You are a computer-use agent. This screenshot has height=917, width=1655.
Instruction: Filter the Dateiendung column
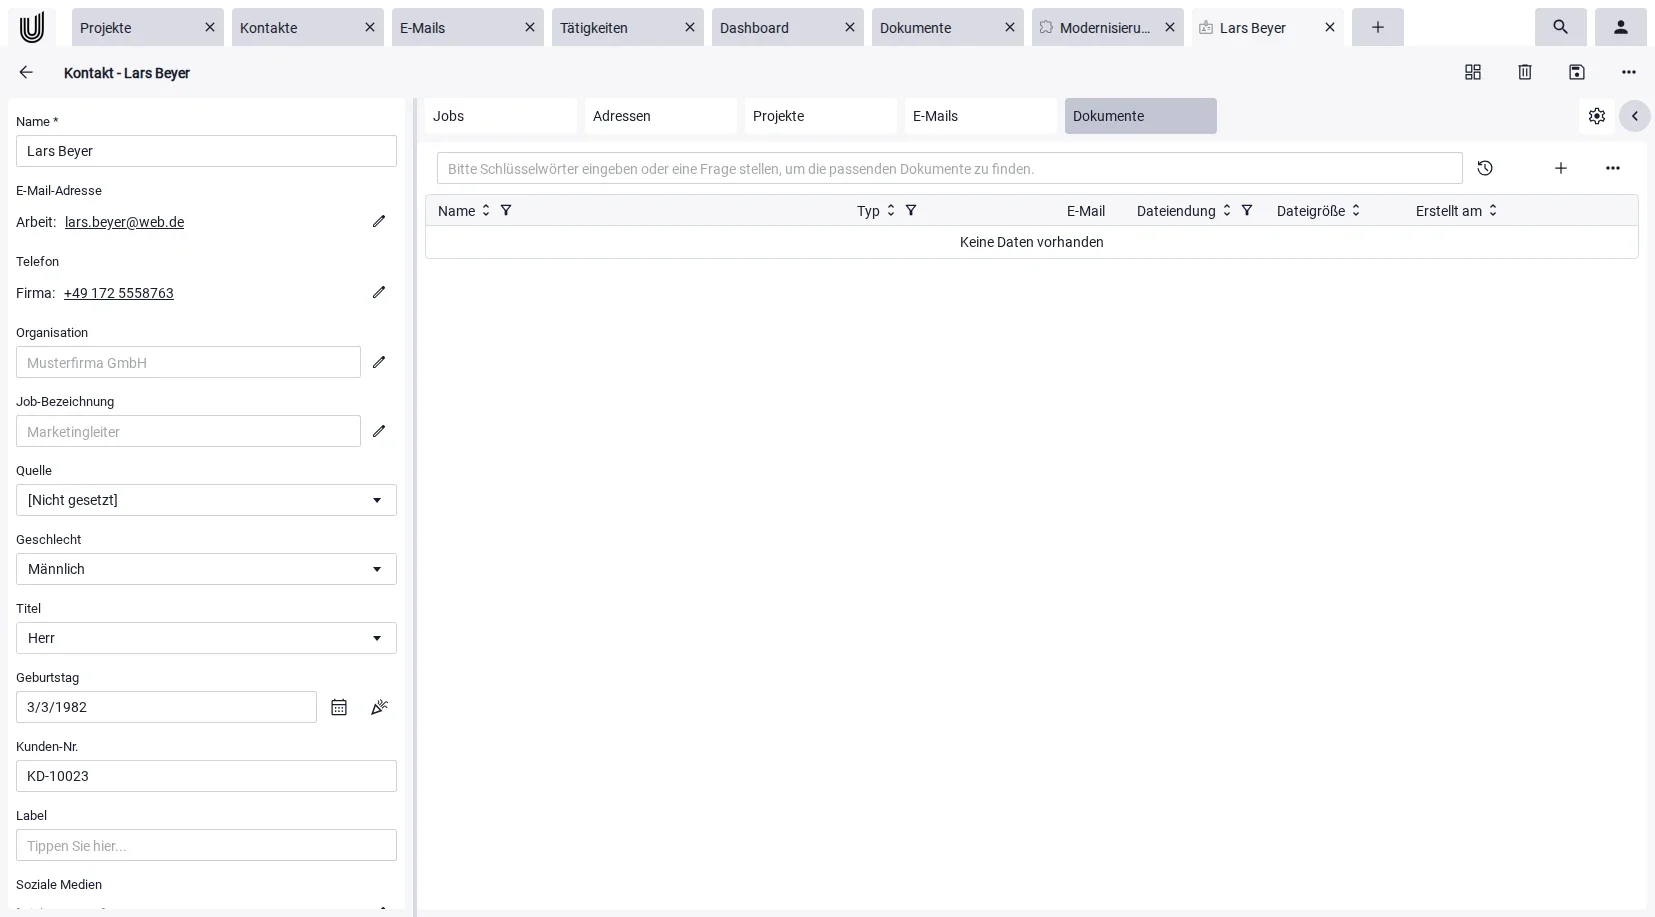[x=1247, y=210]
